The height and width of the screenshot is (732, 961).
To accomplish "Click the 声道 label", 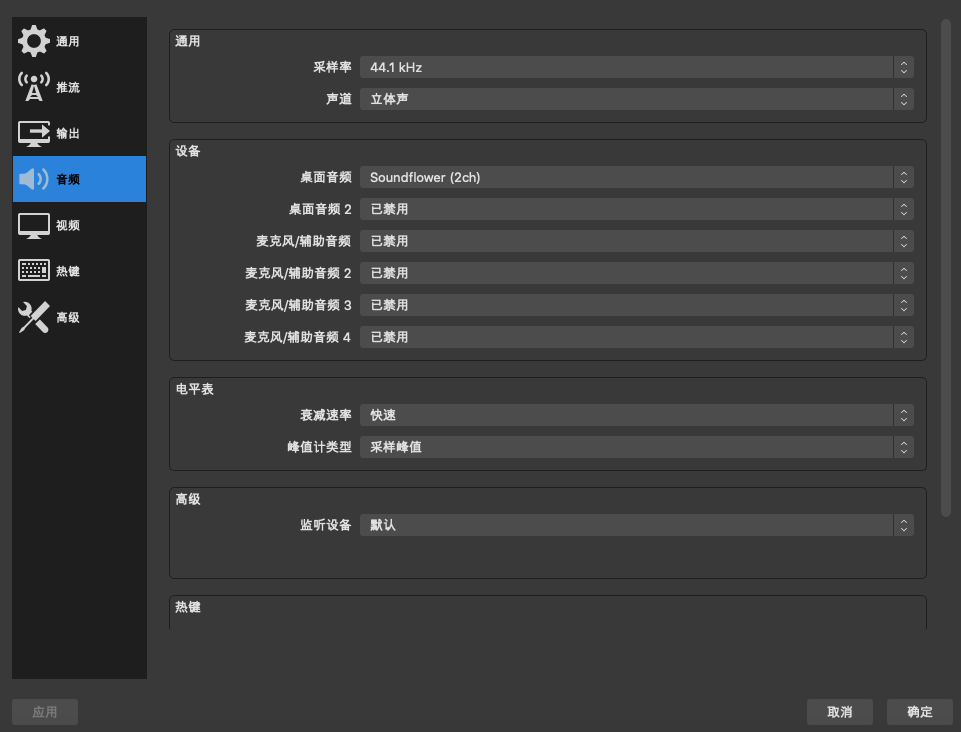I will 339,99.
